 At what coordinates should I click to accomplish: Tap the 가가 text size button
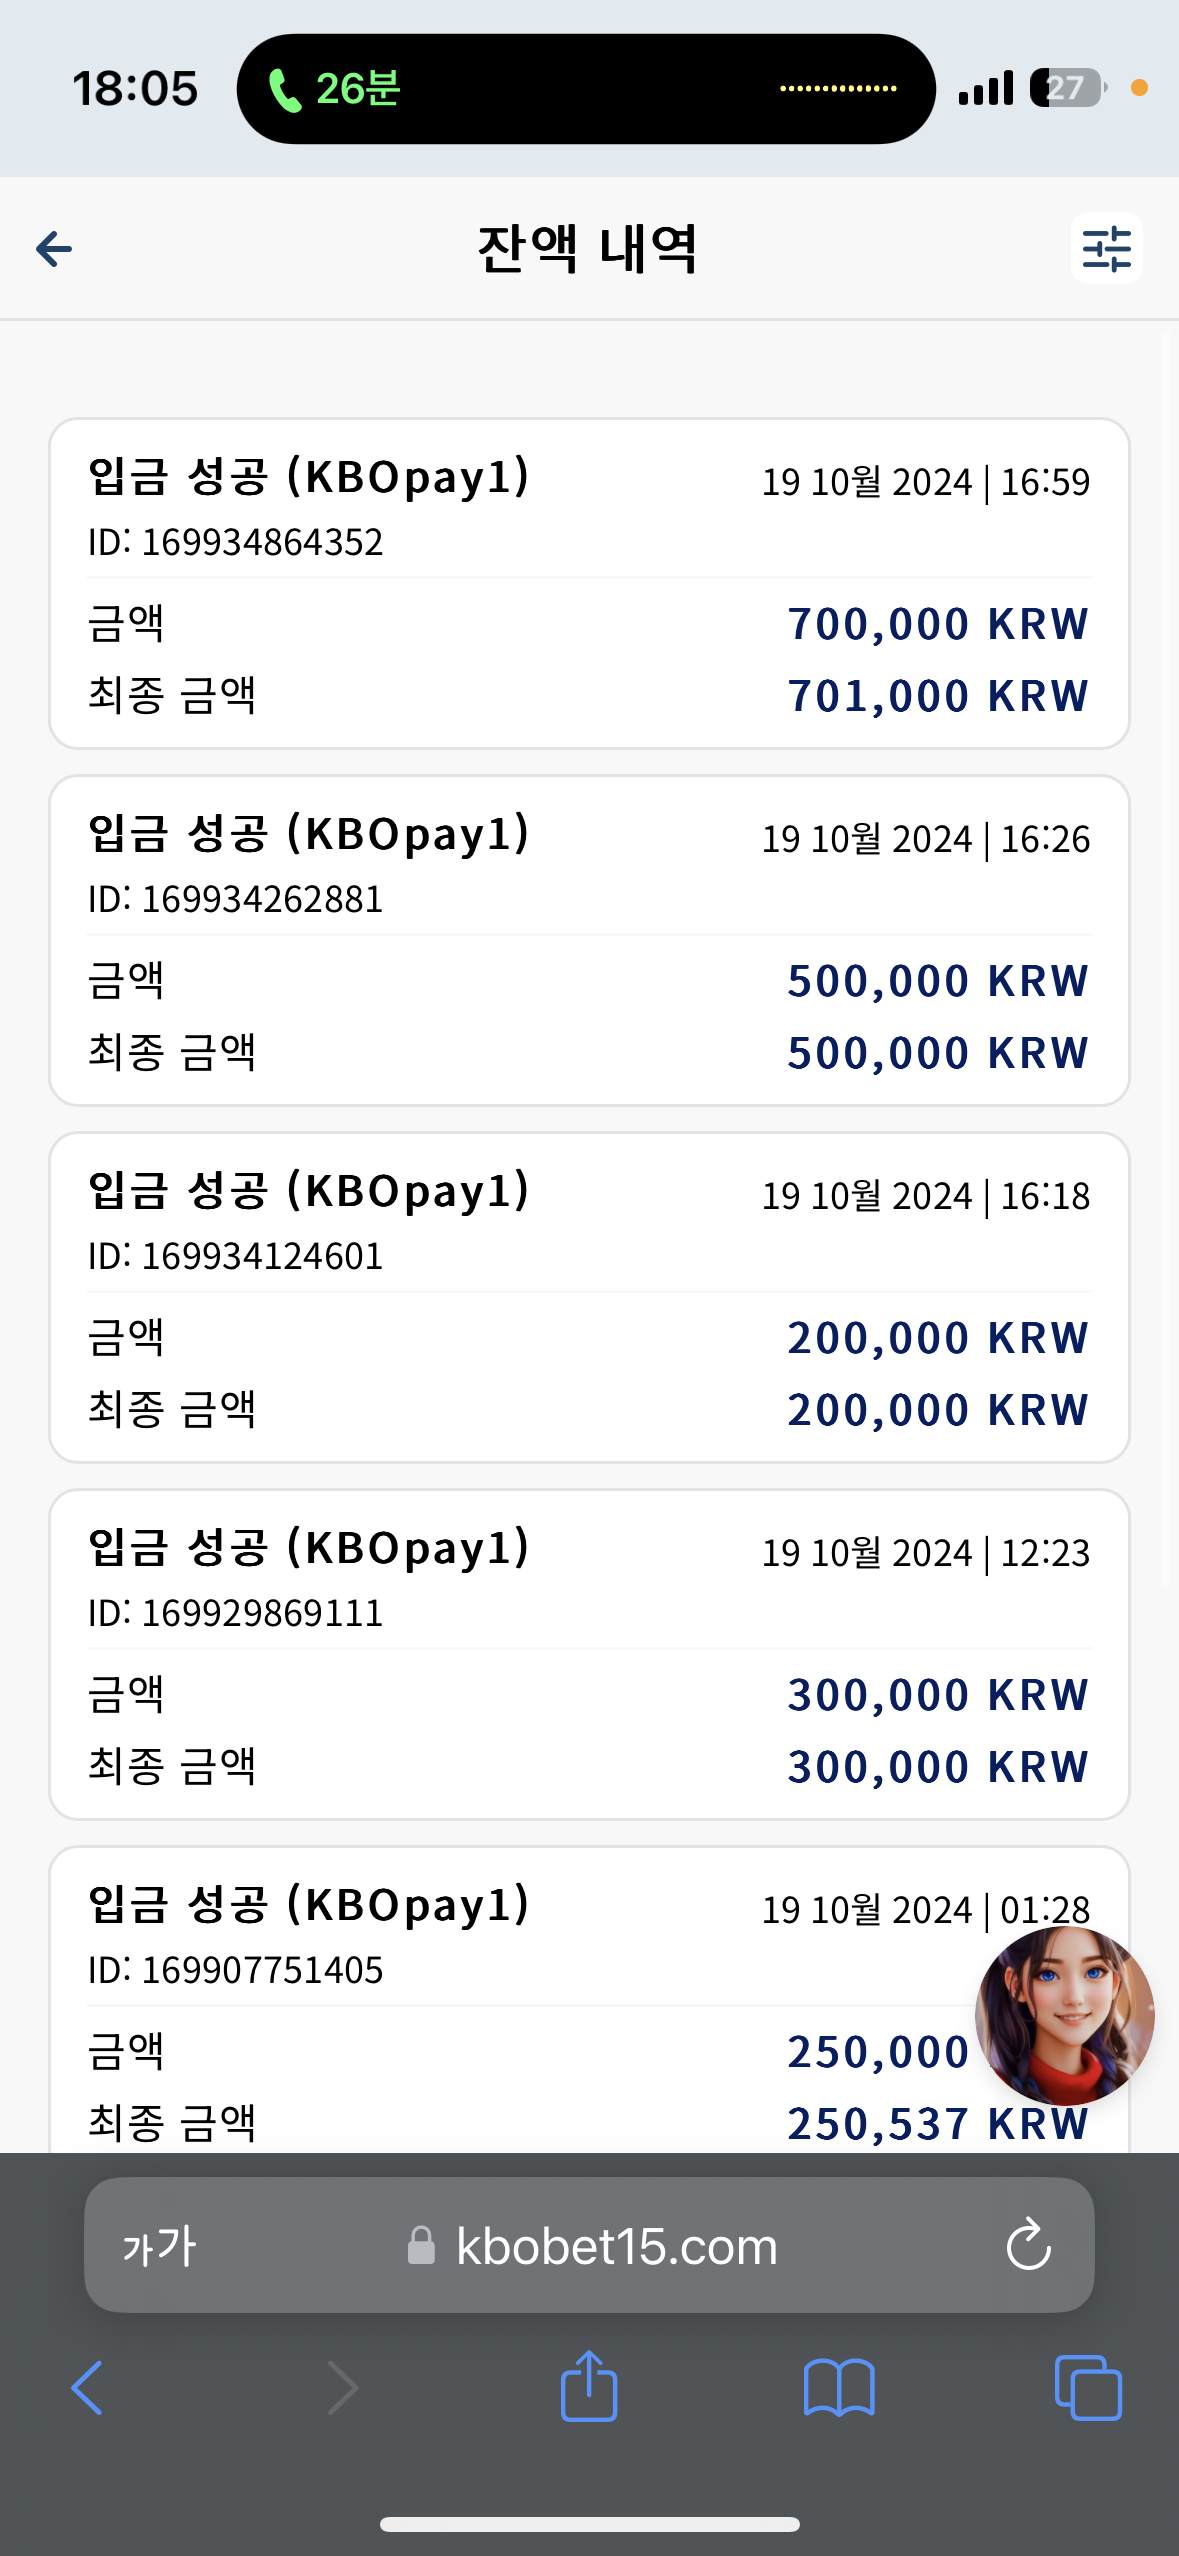[x=160, y=2246]
